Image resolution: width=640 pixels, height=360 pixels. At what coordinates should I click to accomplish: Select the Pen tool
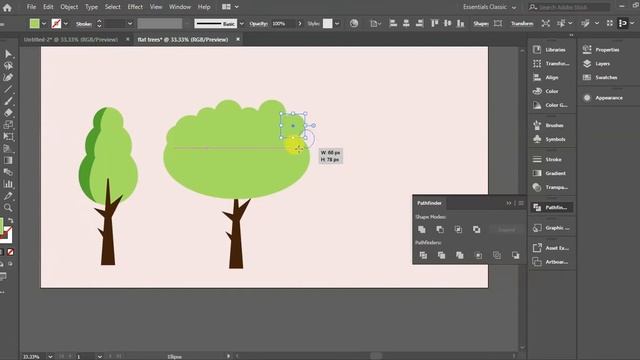click(x=8, y=77)
